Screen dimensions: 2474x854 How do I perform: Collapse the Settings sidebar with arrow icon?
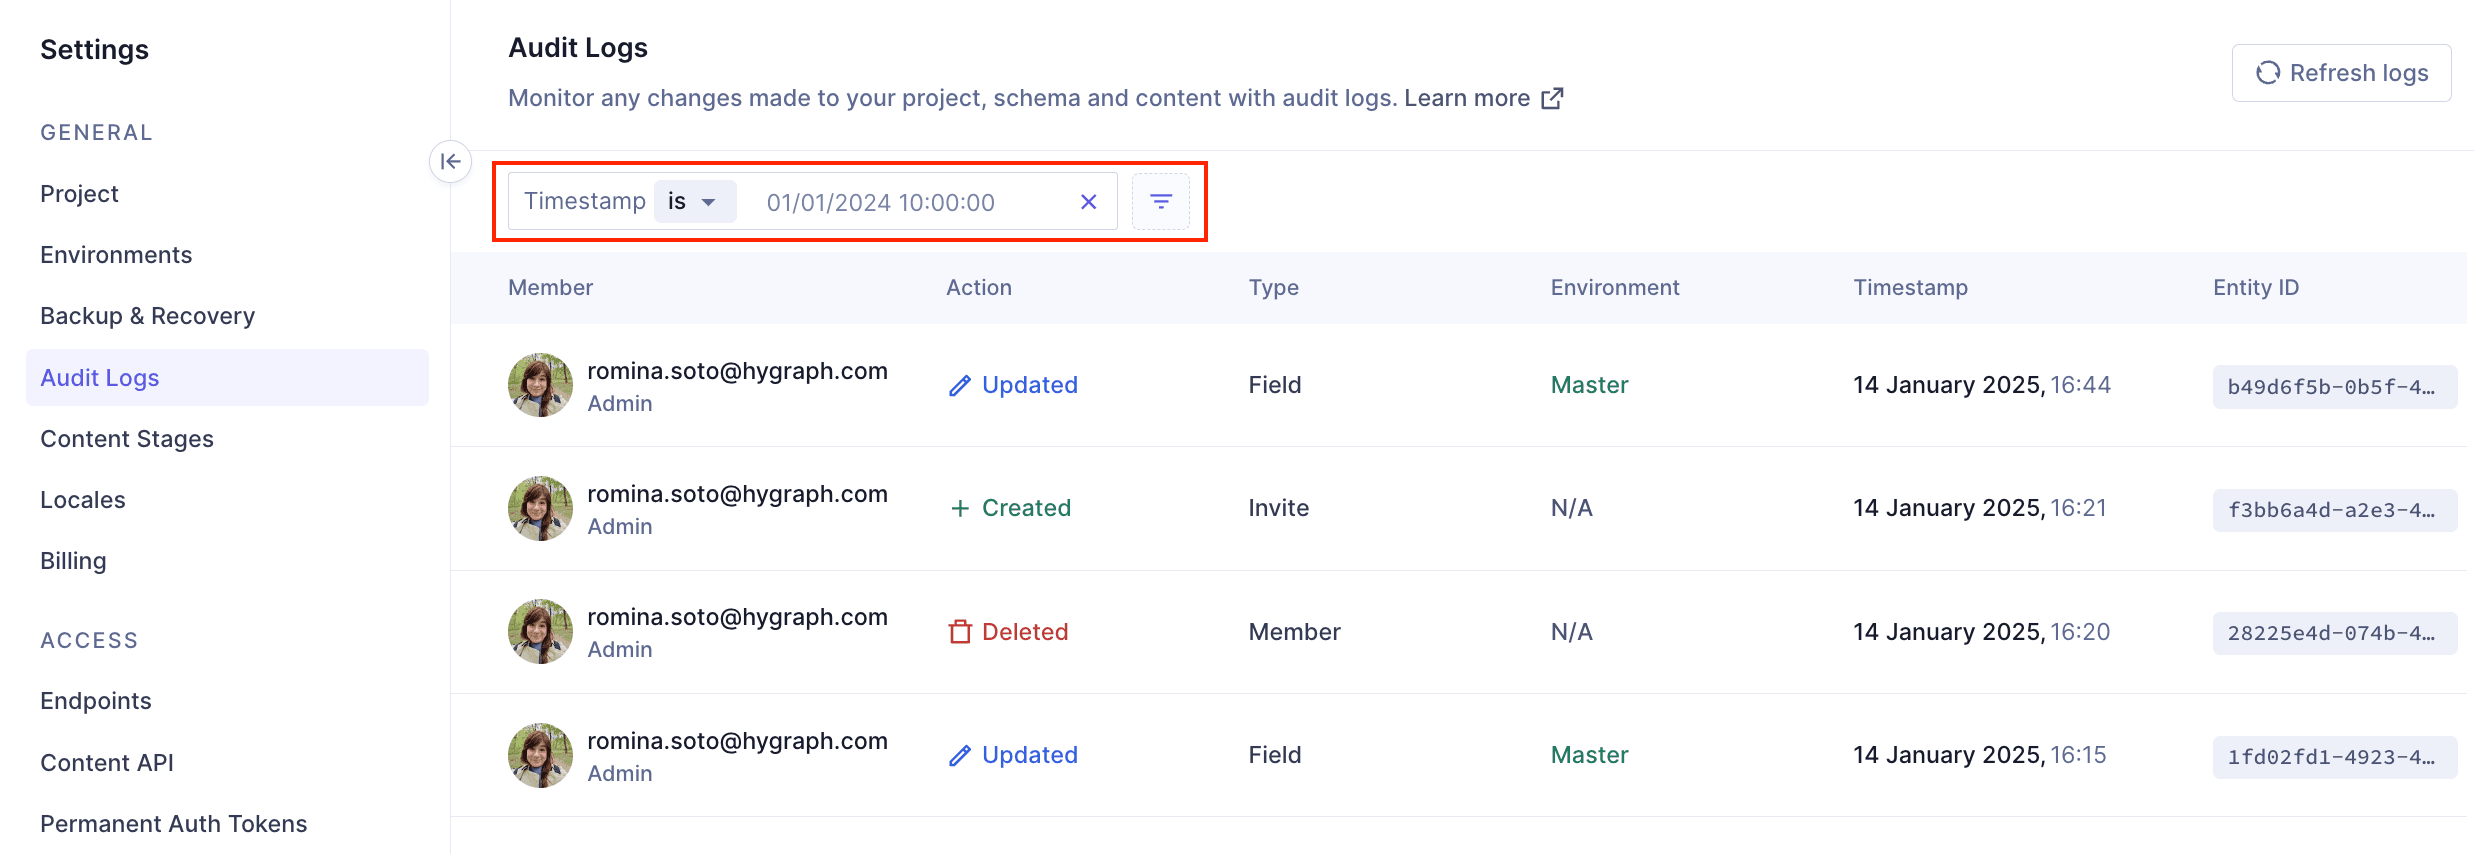(450, 161)
